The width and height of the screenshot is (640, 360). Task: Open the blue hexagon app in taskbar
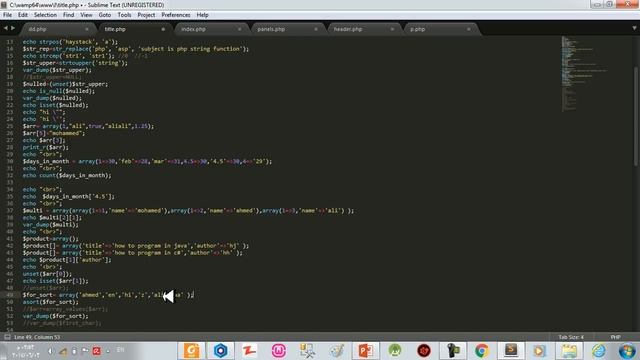[221, 351]
